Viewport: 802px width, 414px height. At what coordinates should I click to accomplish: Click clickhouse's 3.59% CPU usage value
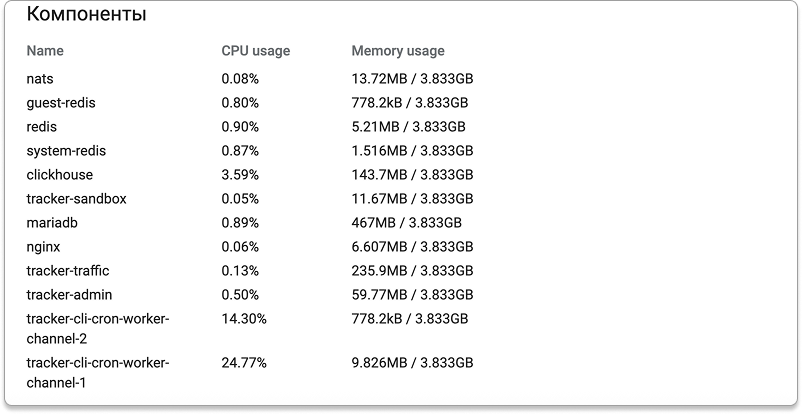tap(240, 174)
